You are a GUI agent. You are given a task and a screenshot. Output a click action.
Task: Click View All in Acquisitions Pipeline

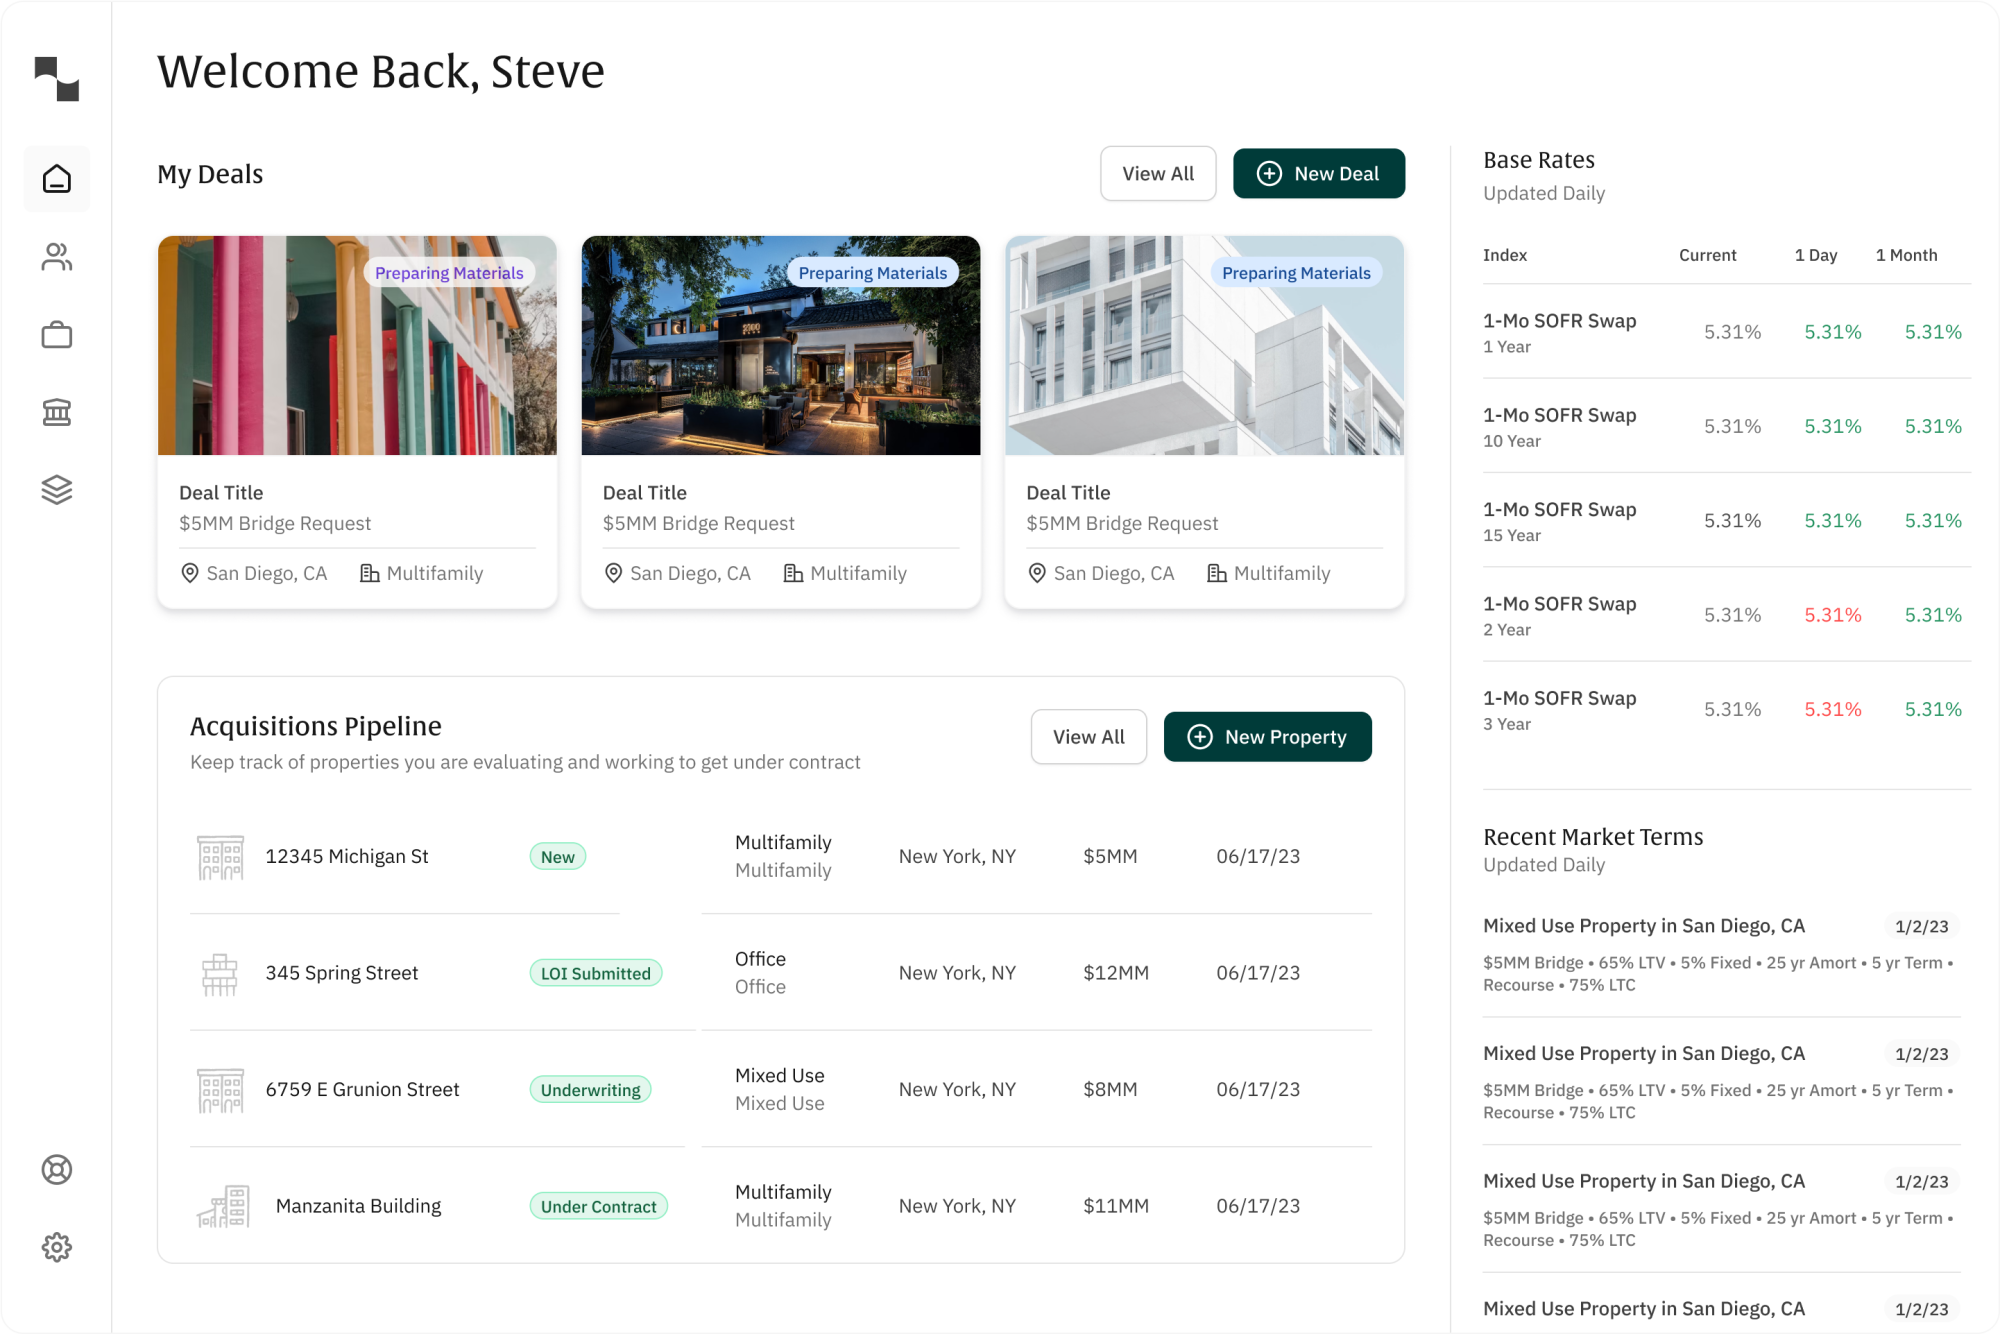point(1088,737)
